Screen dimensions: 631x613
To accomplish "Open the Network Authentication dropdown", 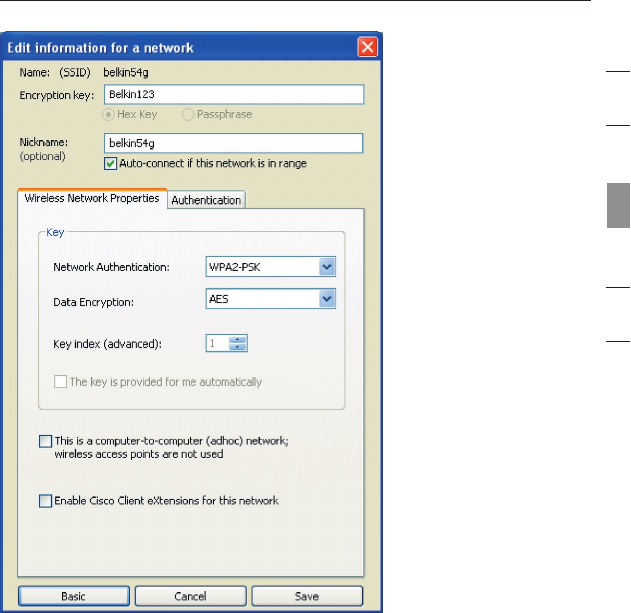I will tap(327, 267).
